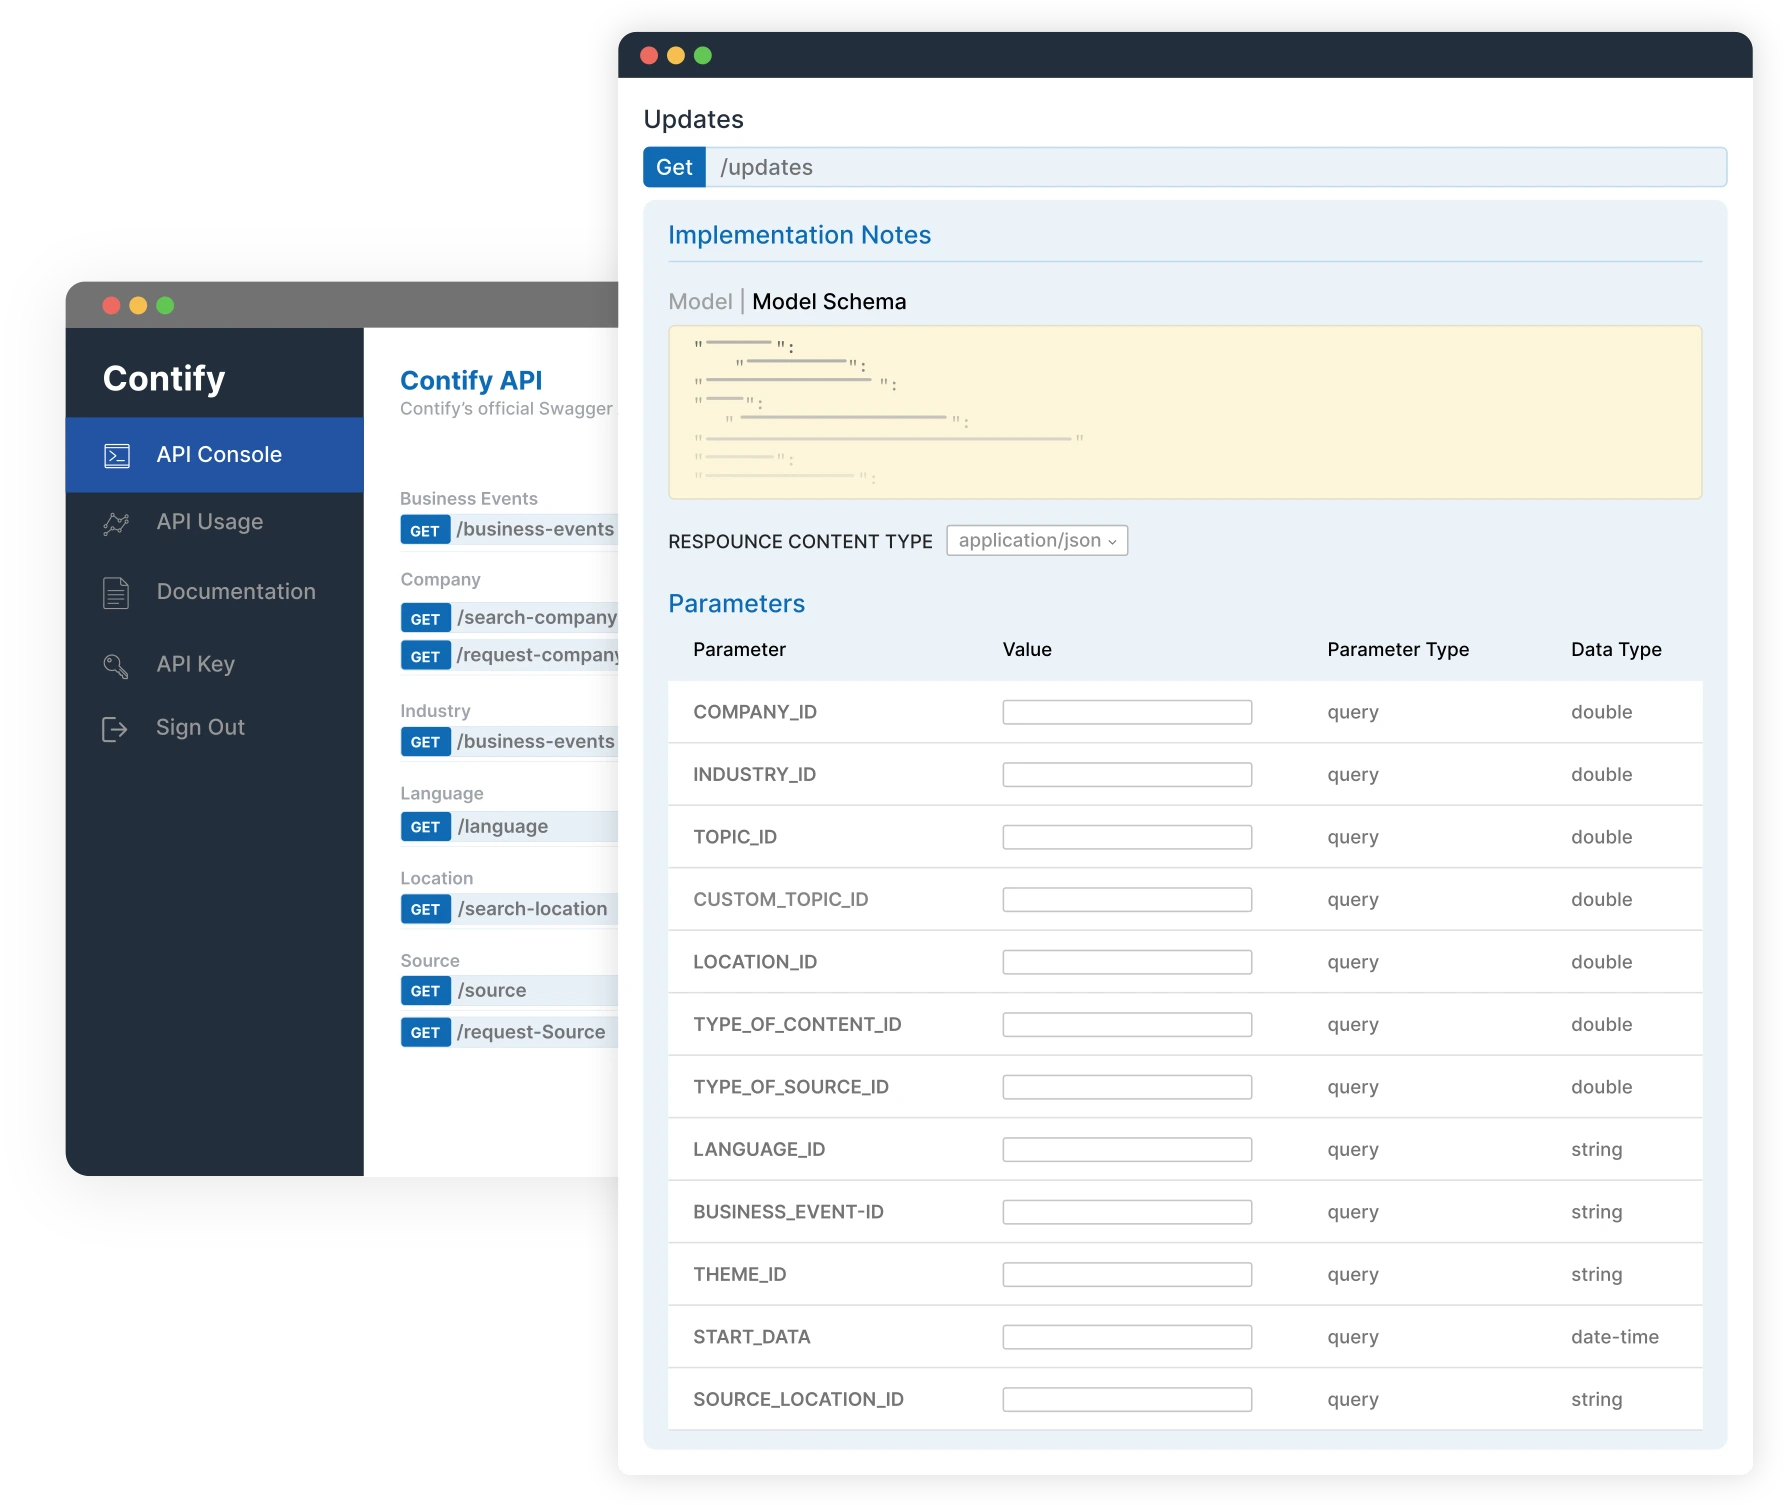
Task: Open API Console in the sidebar
Action: [x=215, y=455]
